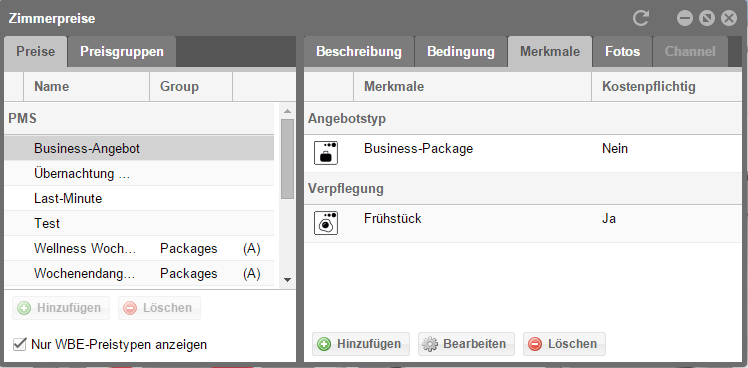Open Bearbeiten gear button
The width and height of the screenshot is (748, 368).
466,344
